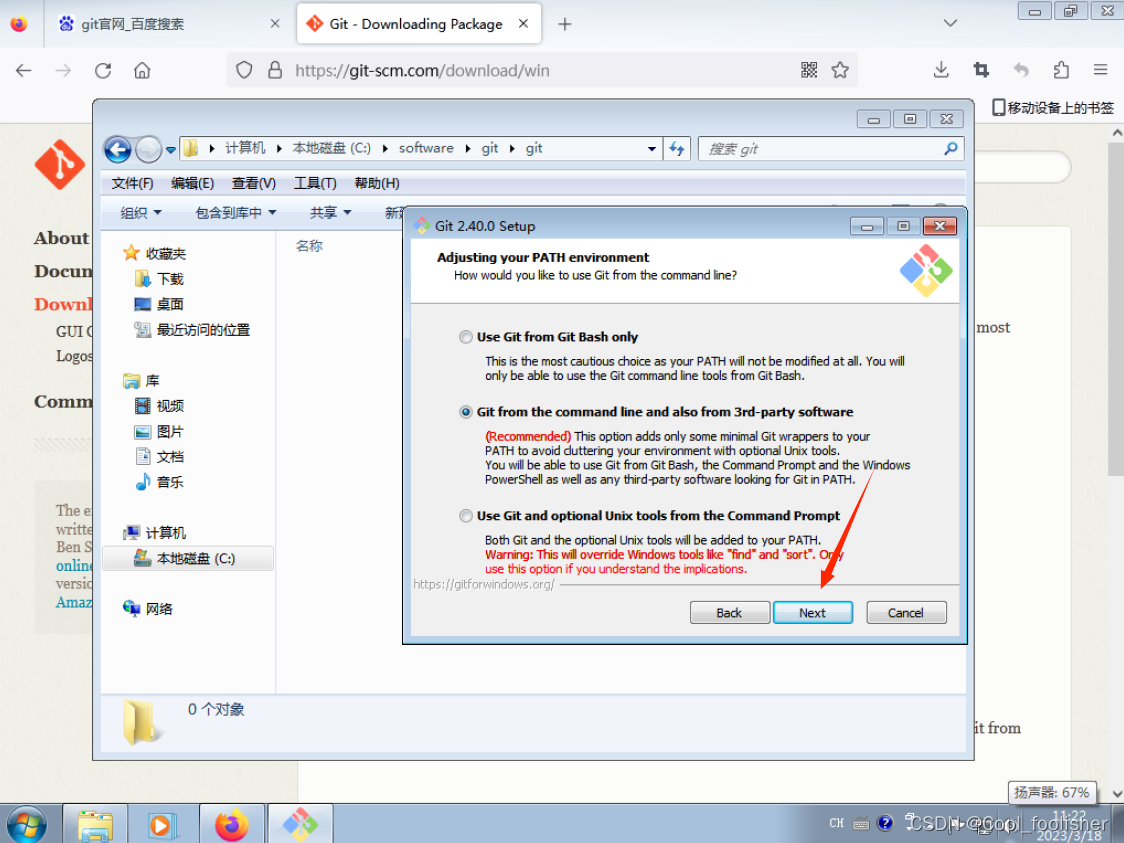This screenshot has width=1124, height=843.
Task: Click the shield tracking protection icon
Action: (244, 70)
